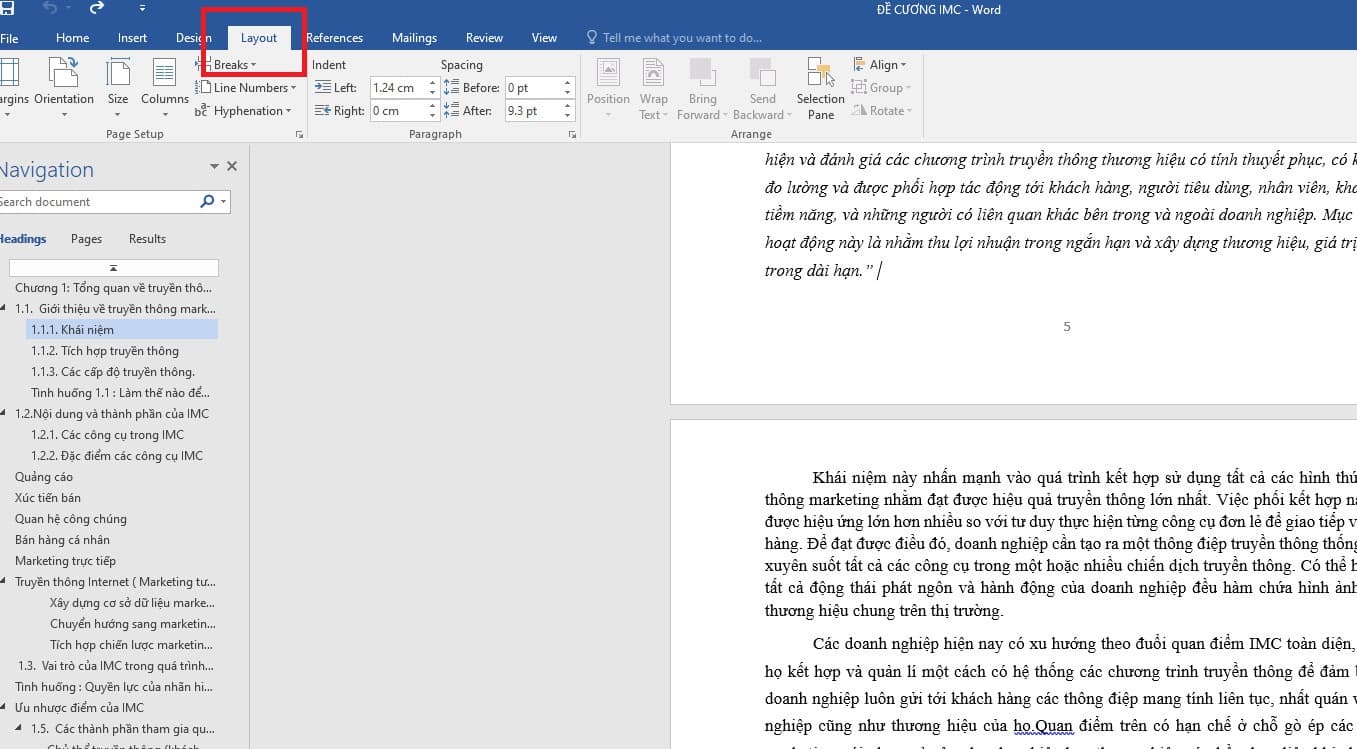Click the magnifier search icon

click(207, 202)
